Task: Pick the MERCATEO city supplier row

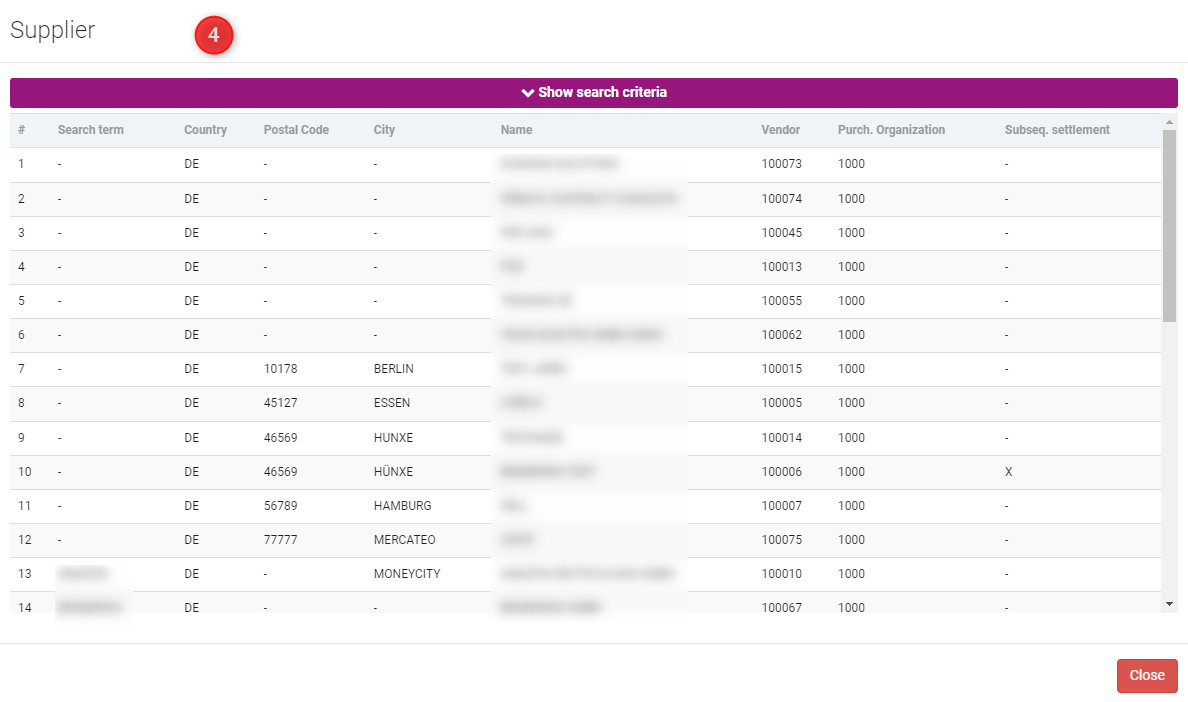Action: [404, 540]
